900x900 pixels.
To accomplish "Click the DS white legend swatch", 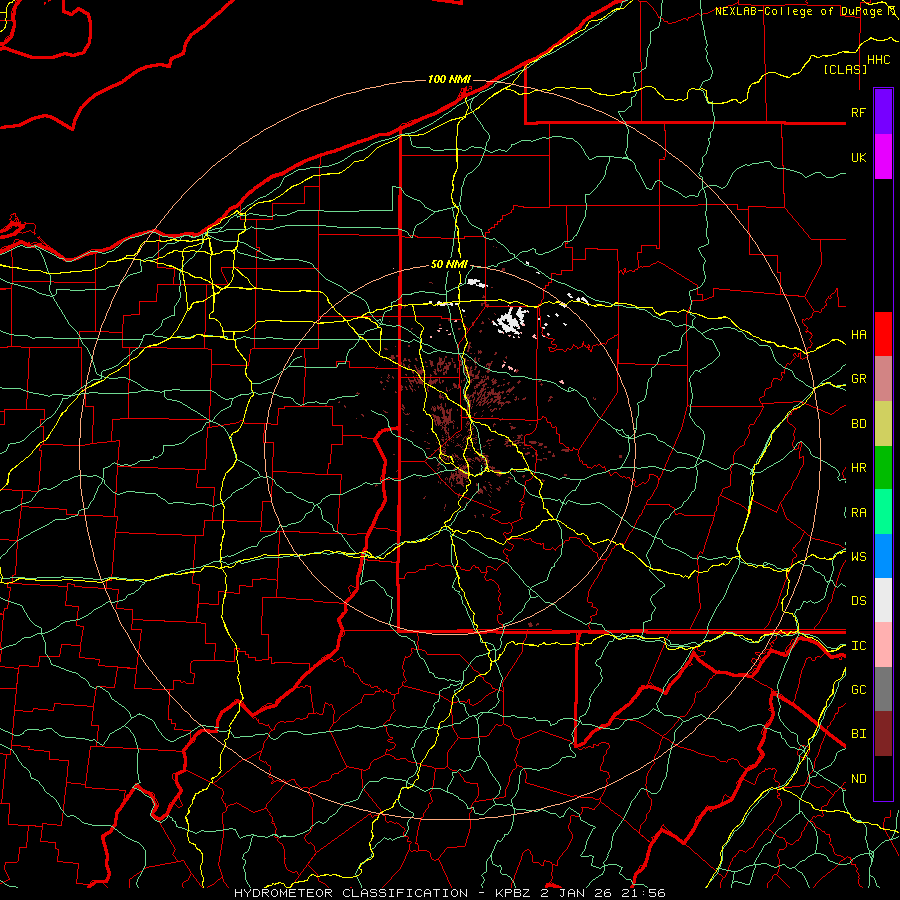I will click(883, 600).
